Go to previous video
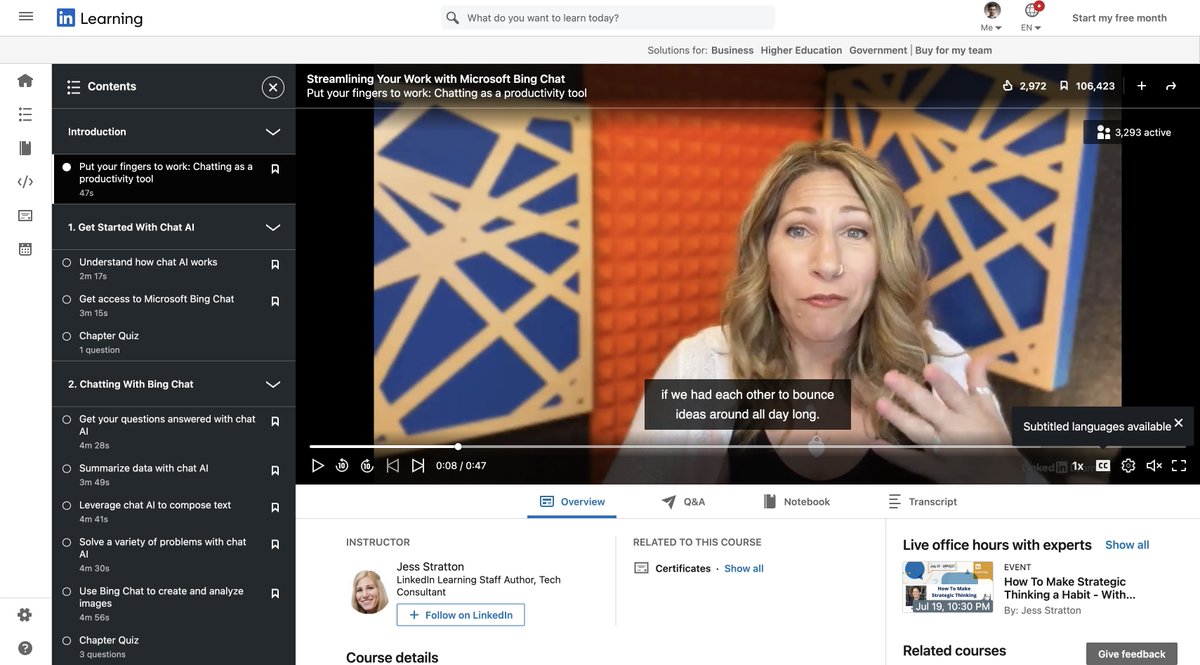This screenshot has width=1200, height=665. (393, 465)
